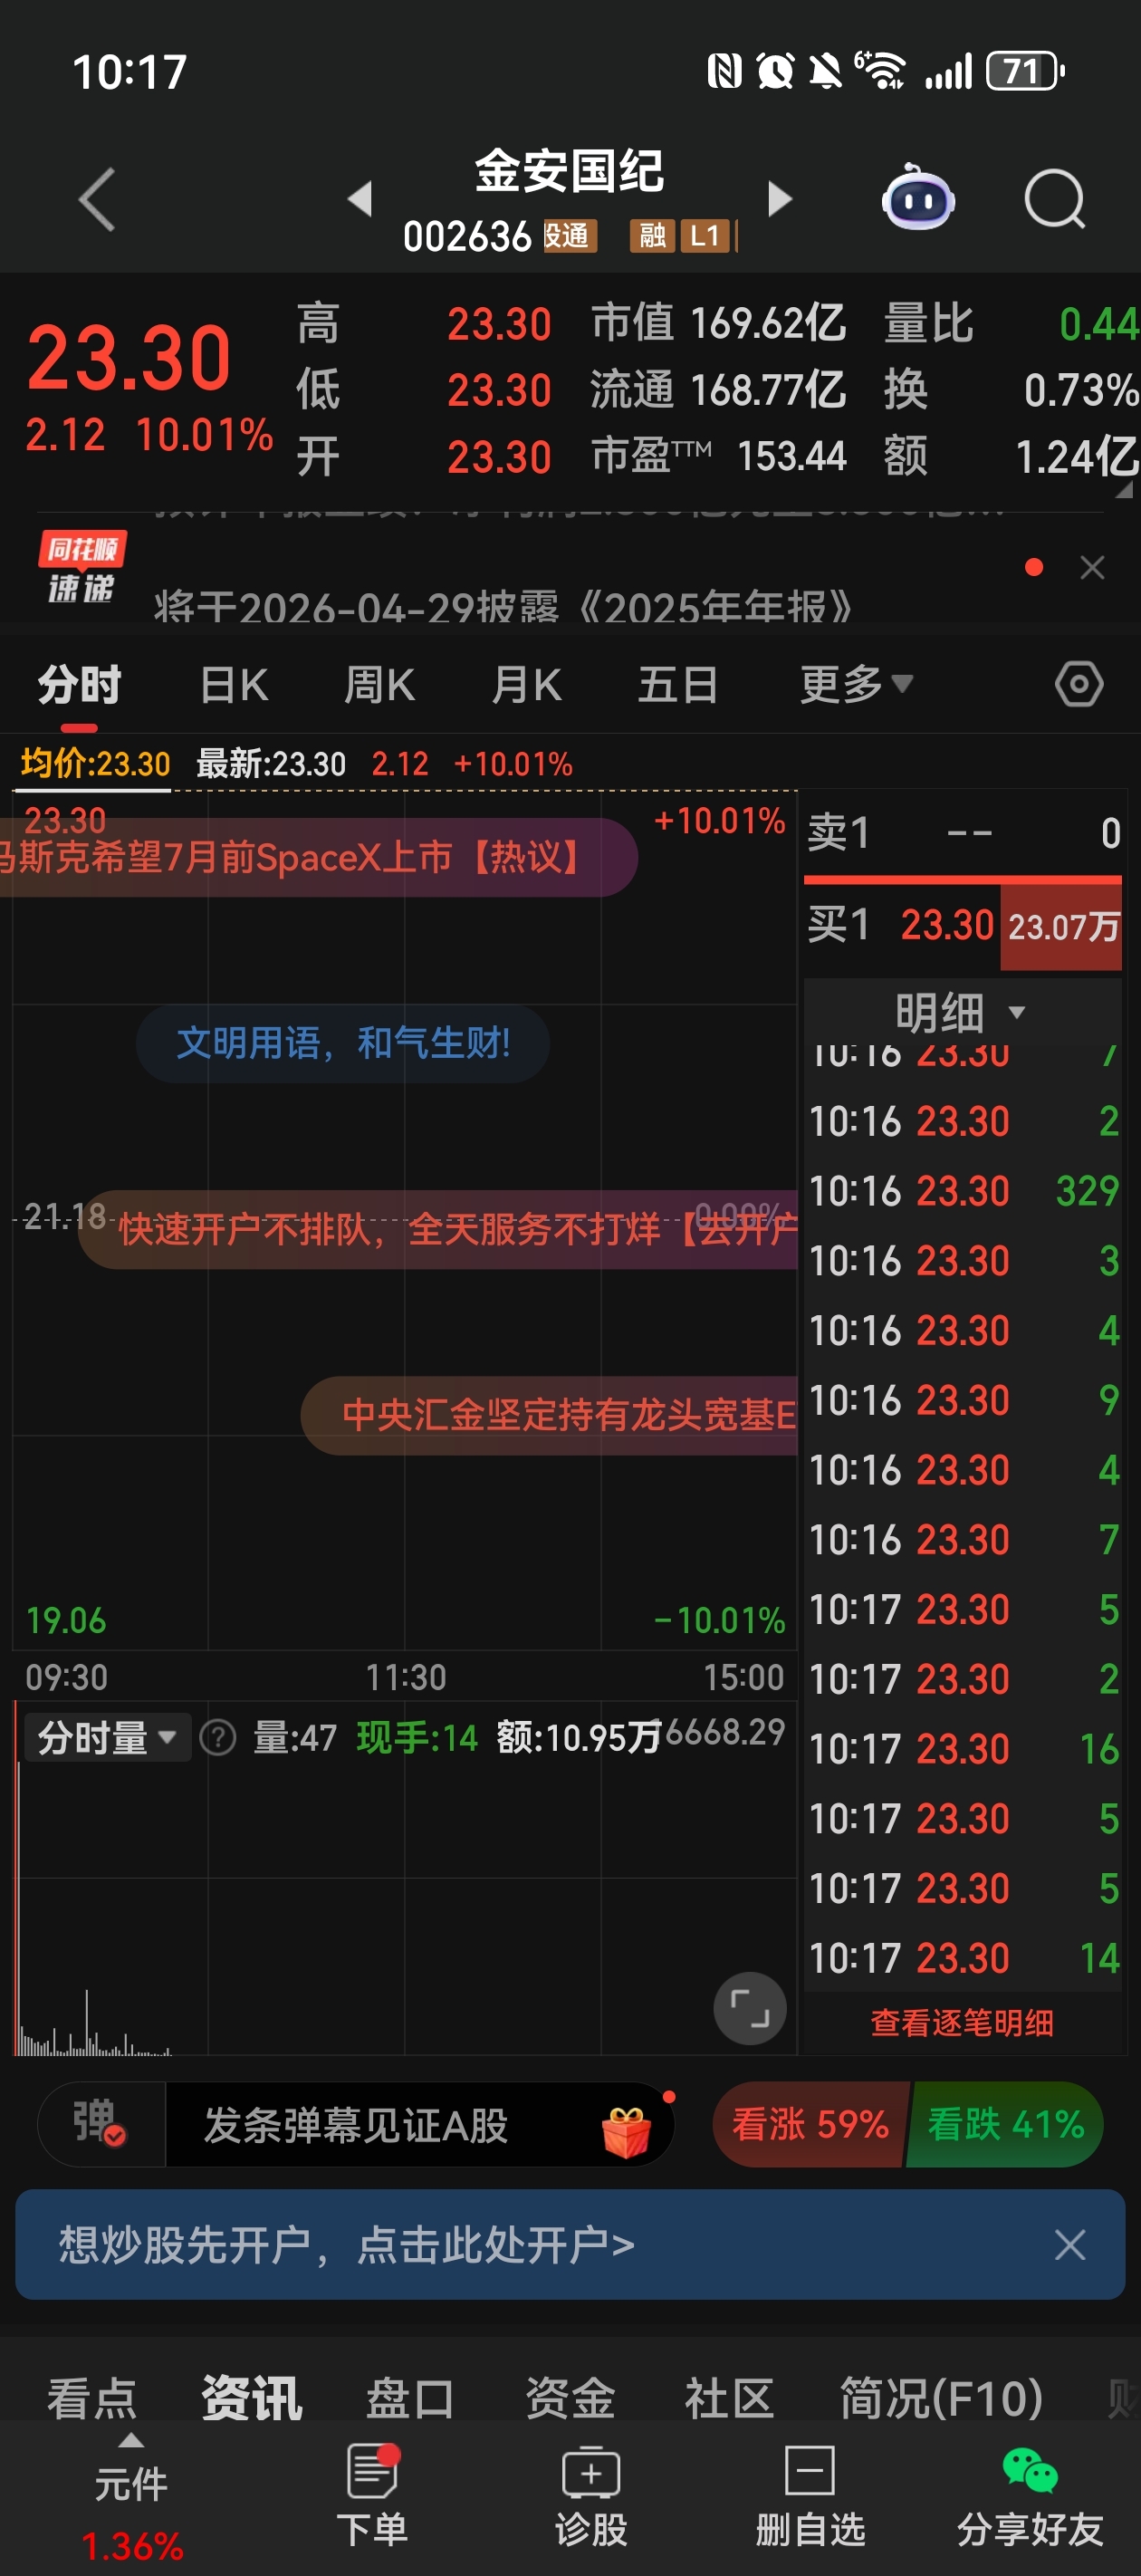Select the 五日 chart tab
1141x2576 pixels.
click(678, 685)
